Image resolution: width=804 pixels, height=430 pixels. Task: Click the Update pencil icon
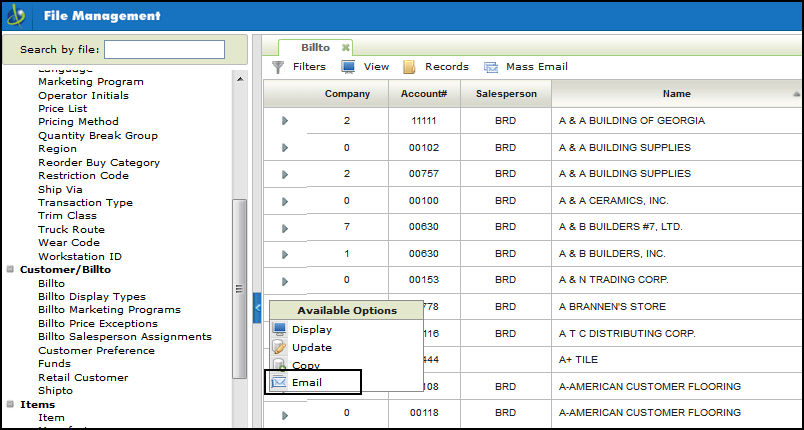coord(280,348)
